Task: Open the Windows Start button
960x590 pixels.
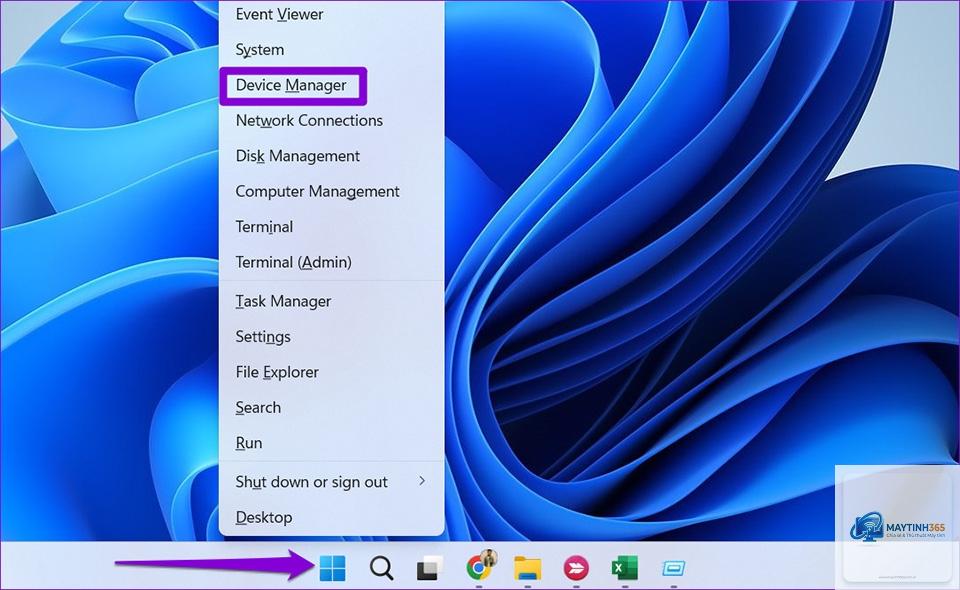Action: 332,568
